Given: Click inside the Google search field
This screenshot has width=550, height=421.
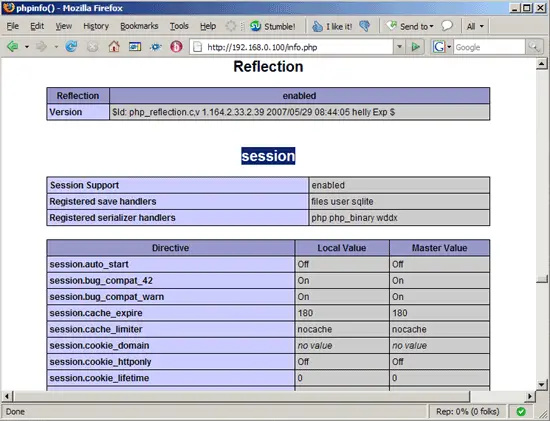Looking at the screenshot, I should click(489, 47).
